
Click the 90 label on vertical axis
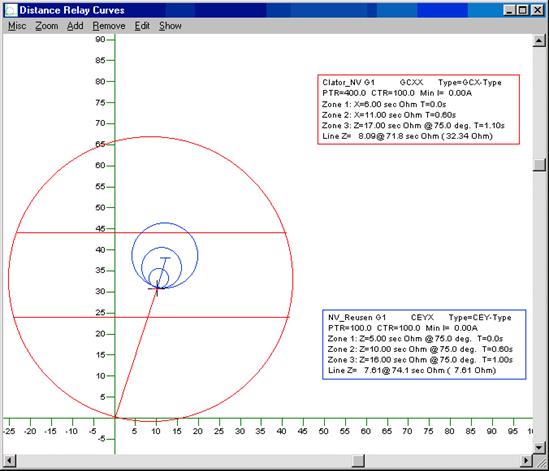click(x=100, y=39)
